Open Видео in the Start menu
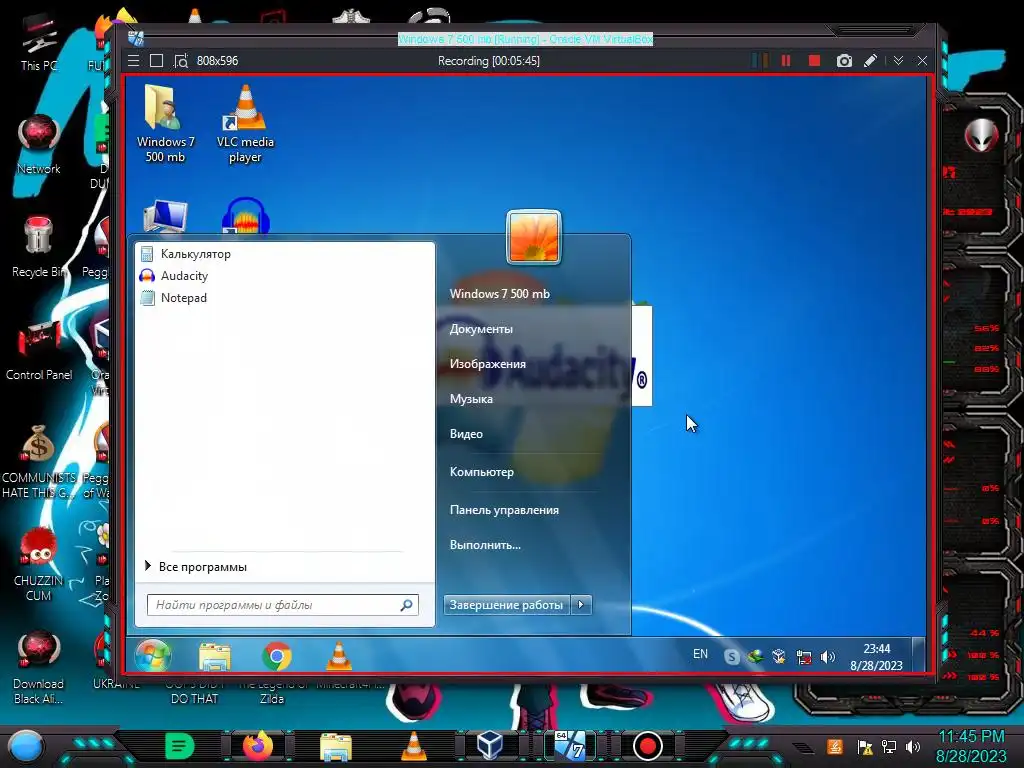The width and height of the screenshot is (1024, 768). (x=466, y=434)
